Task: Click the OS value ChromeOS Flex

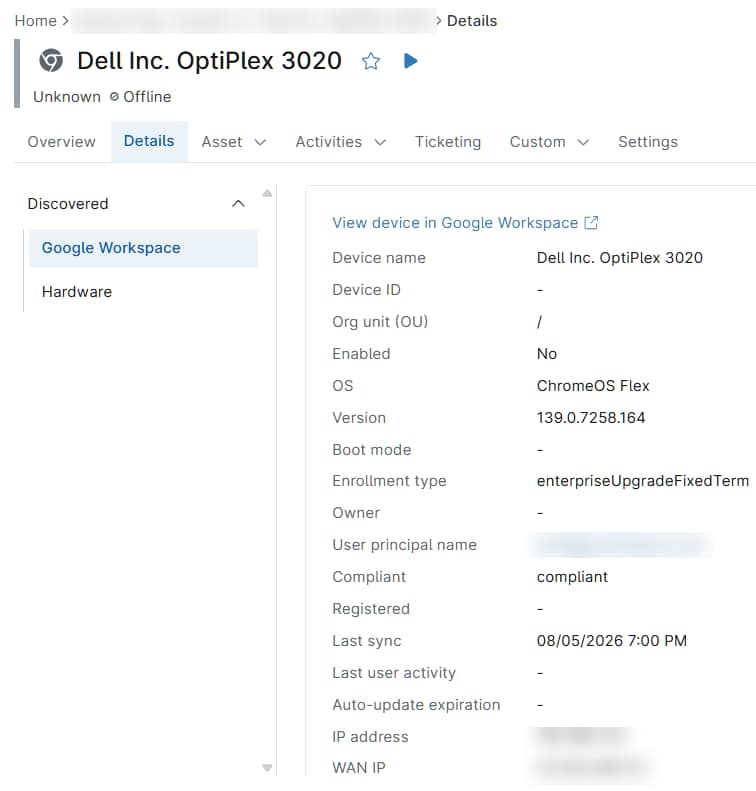Action: pyautogui.click(x=593, y=386)
